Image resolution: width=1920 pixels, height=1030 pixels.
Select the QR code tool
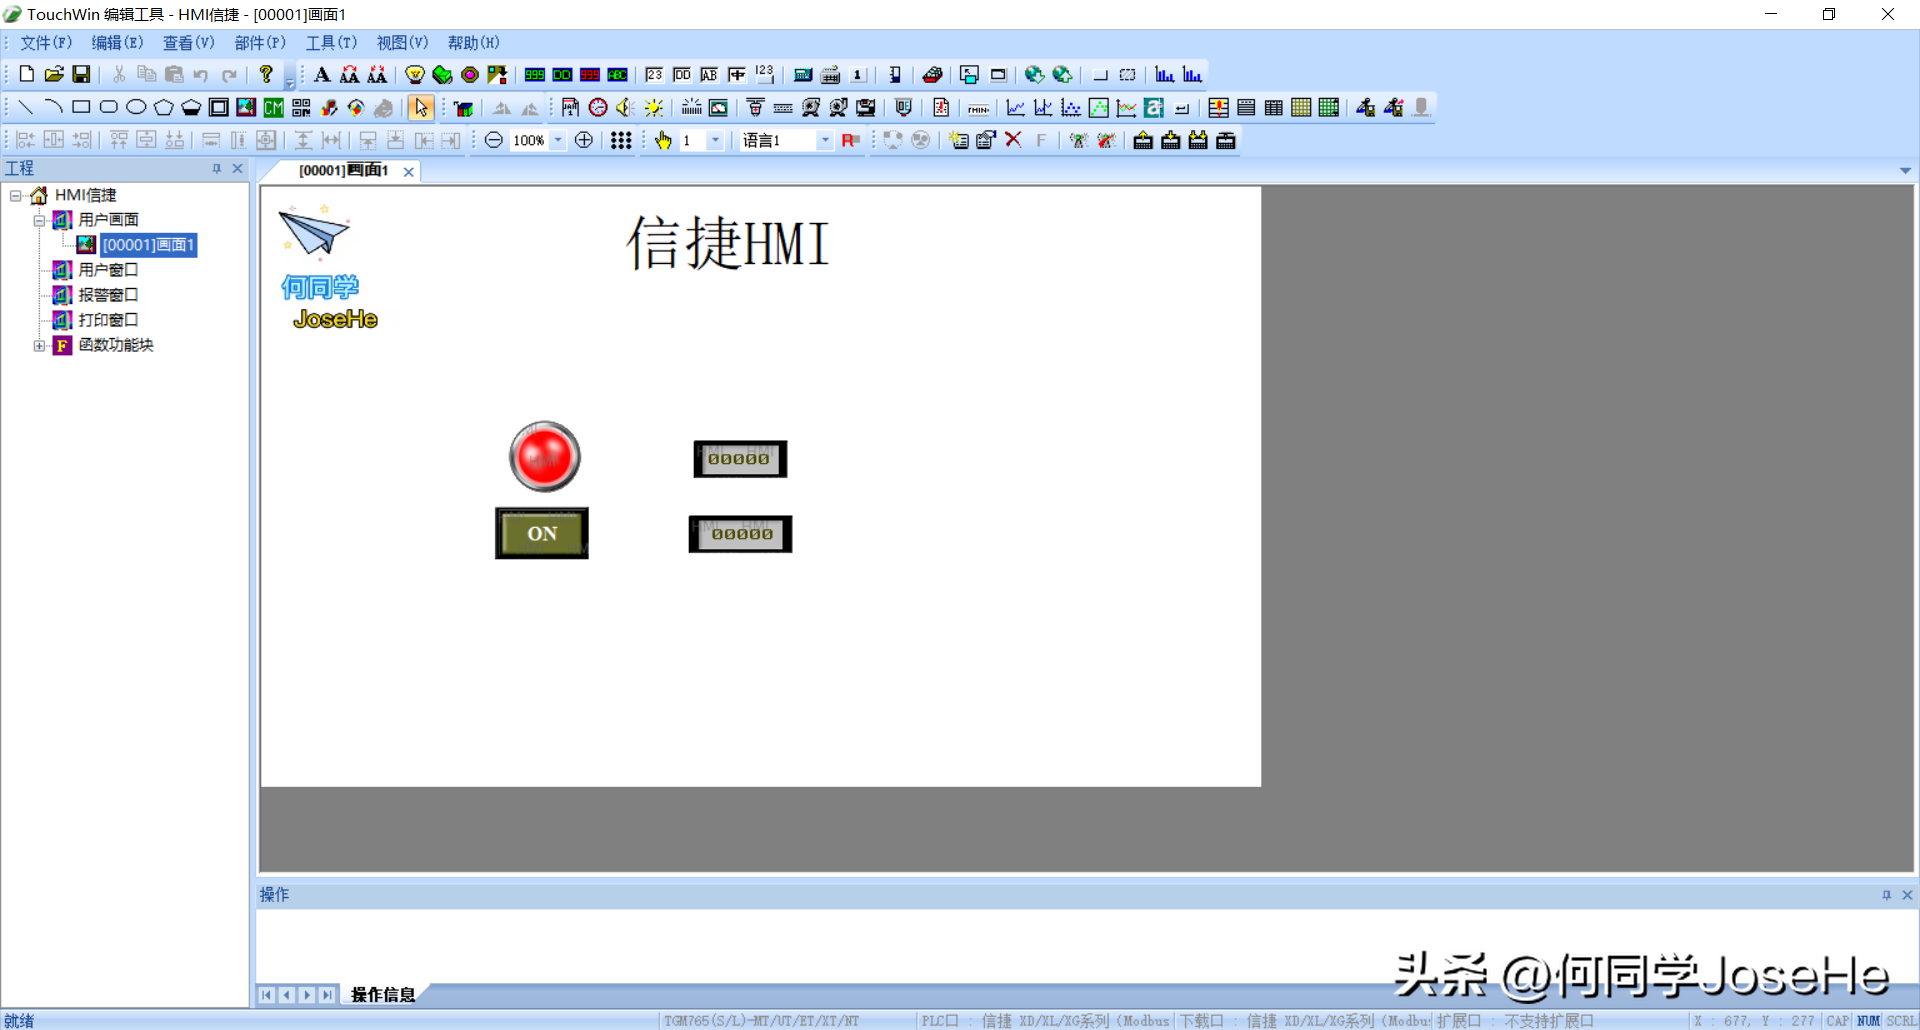tap(301, 108)
